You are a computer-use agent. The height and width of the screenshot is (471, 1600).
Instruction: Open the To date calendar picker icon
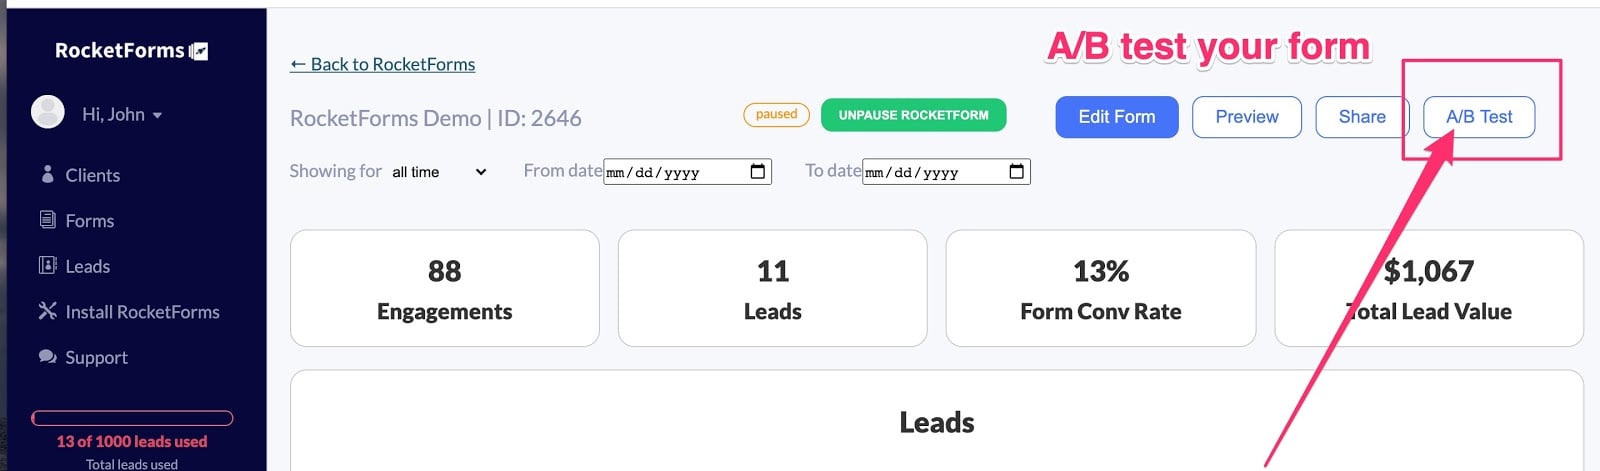1017,171
